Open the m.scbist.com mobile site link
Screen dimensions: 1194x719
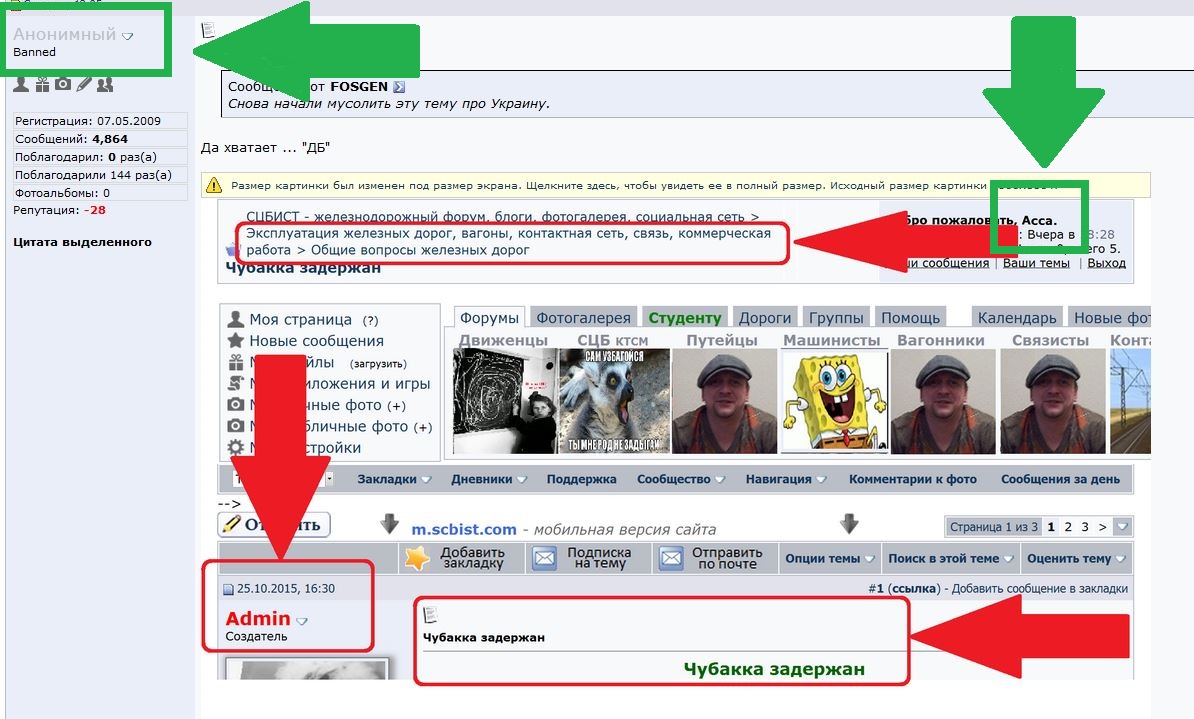[464, 529]
